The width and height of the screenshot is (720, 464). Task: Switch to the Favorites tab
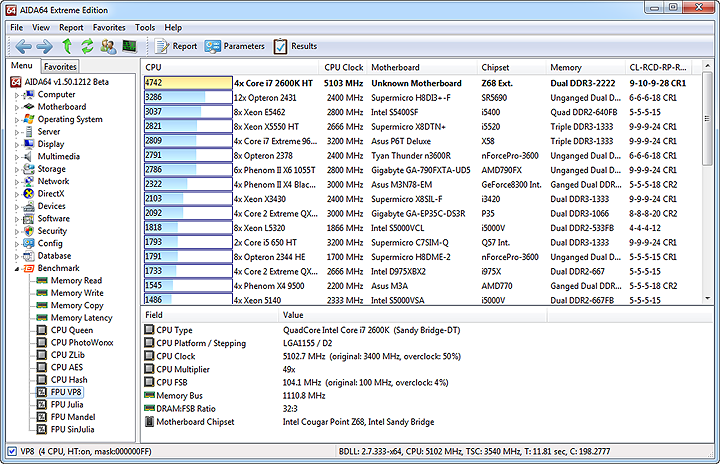pyautogui.click(x=60, y=67)
